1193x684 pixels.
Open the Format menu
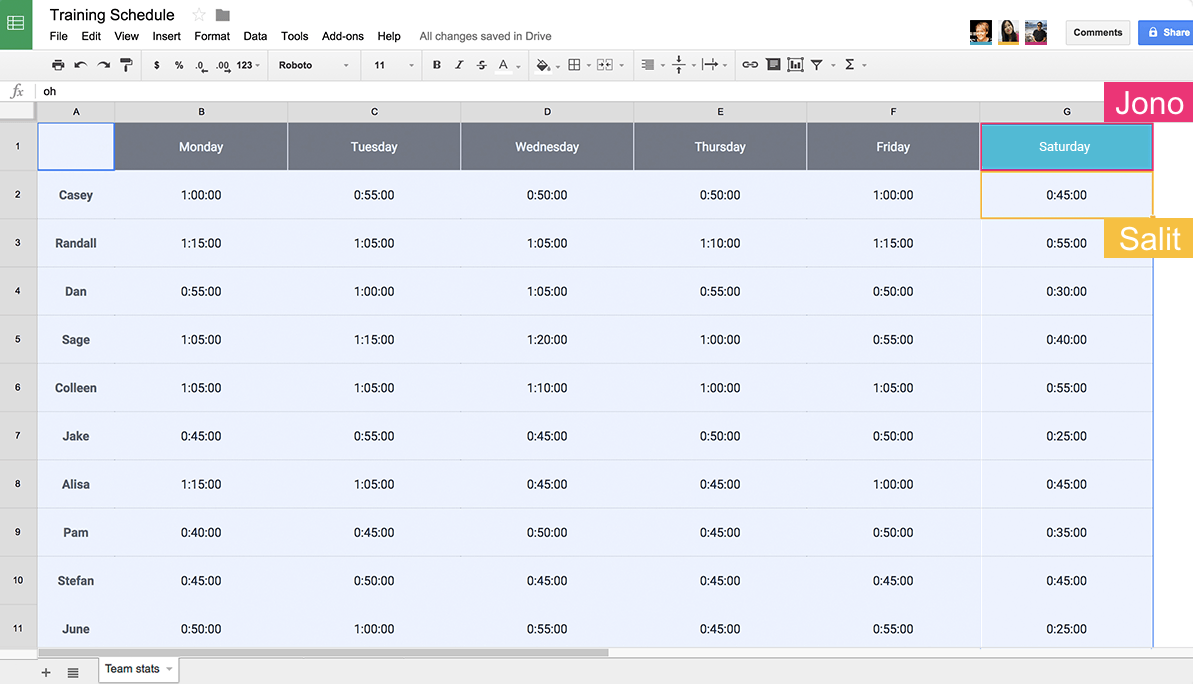pyautogui.click(x=212, y=36)
